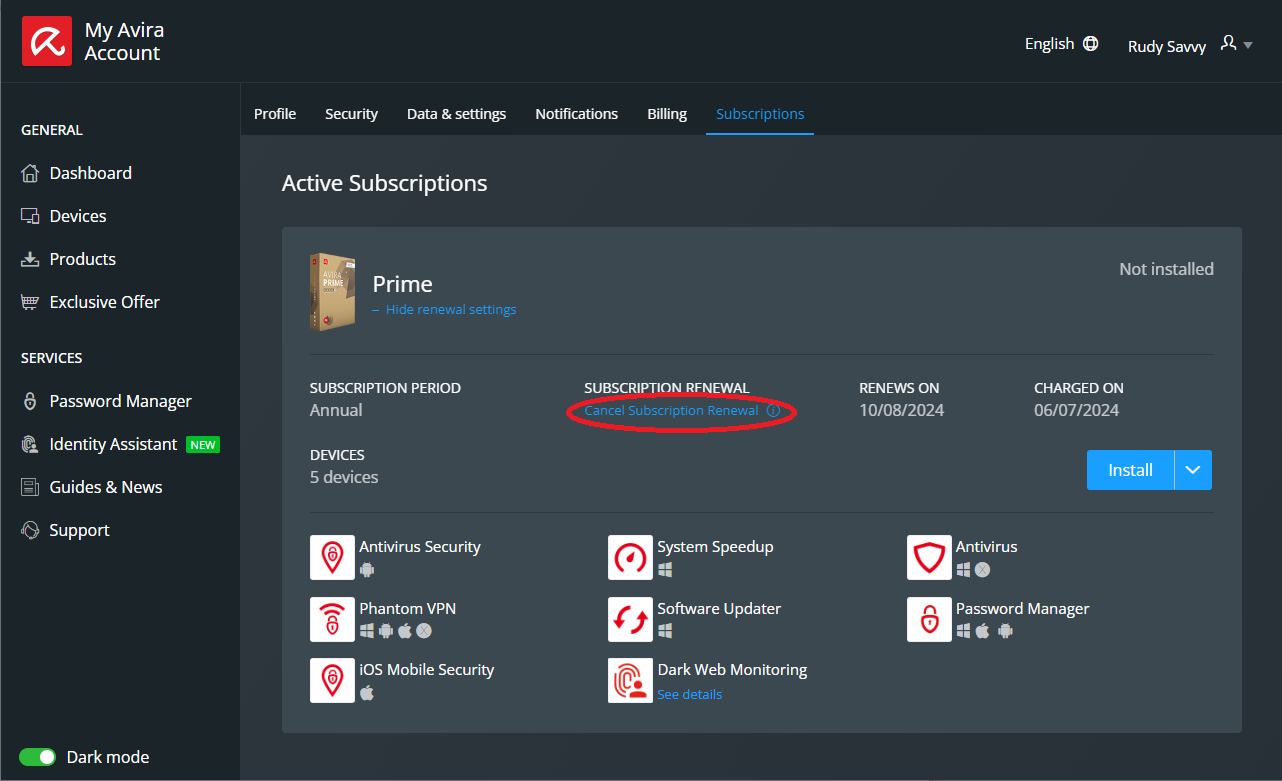Click the Avira Prime box image
The height and width of the screenshot is (781, 1282).
pyautogui.click(x=333, y=292)
